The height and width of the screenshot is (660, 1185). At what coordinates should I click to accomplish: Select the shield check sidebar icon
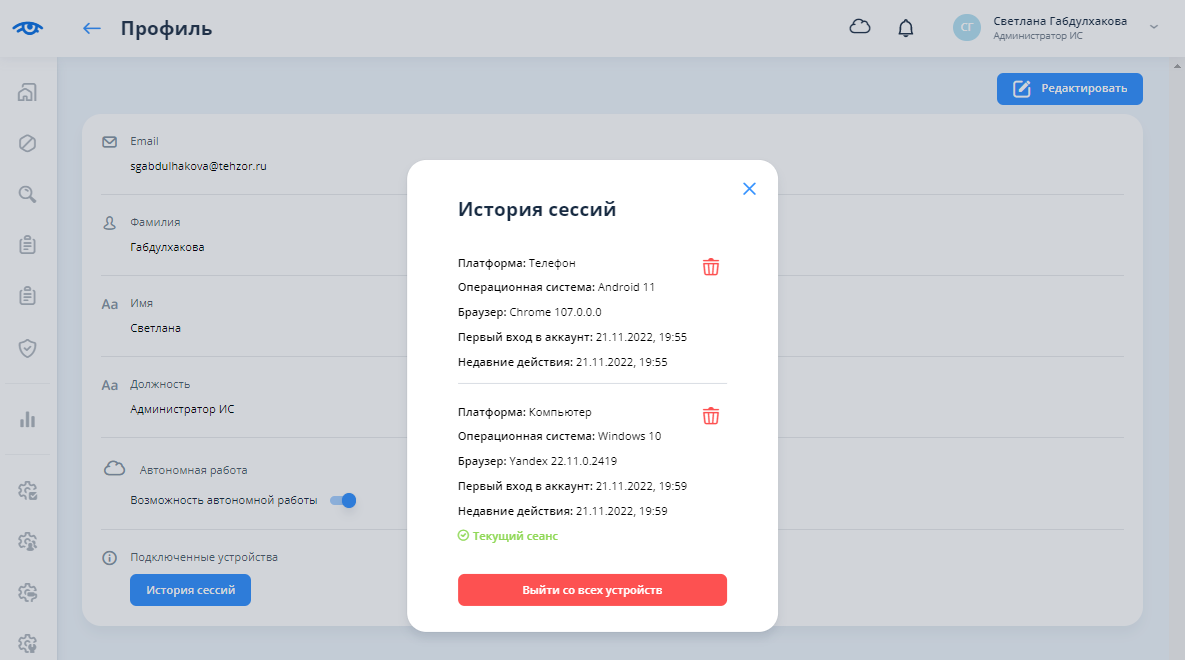tap(28, 348)
